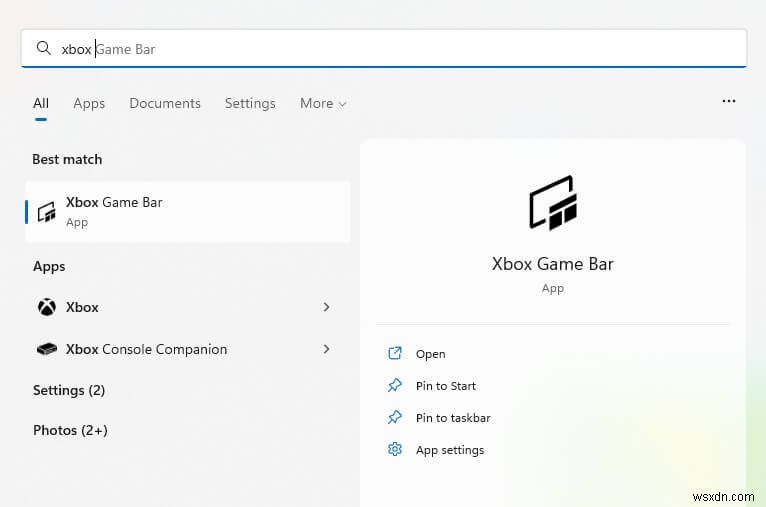
Task: Switch to the Apps filter tab
Action: click(89, 103)
